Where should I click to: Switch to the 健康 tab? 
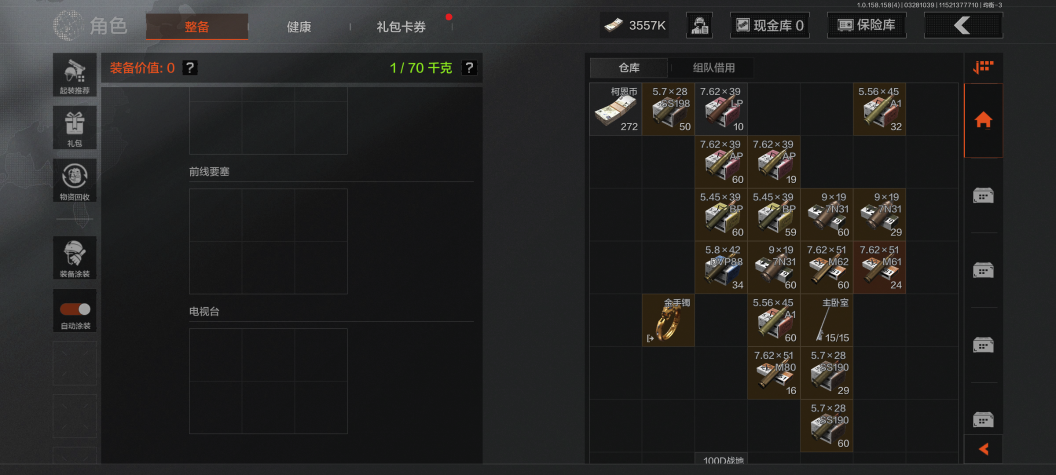pos(299,27)
